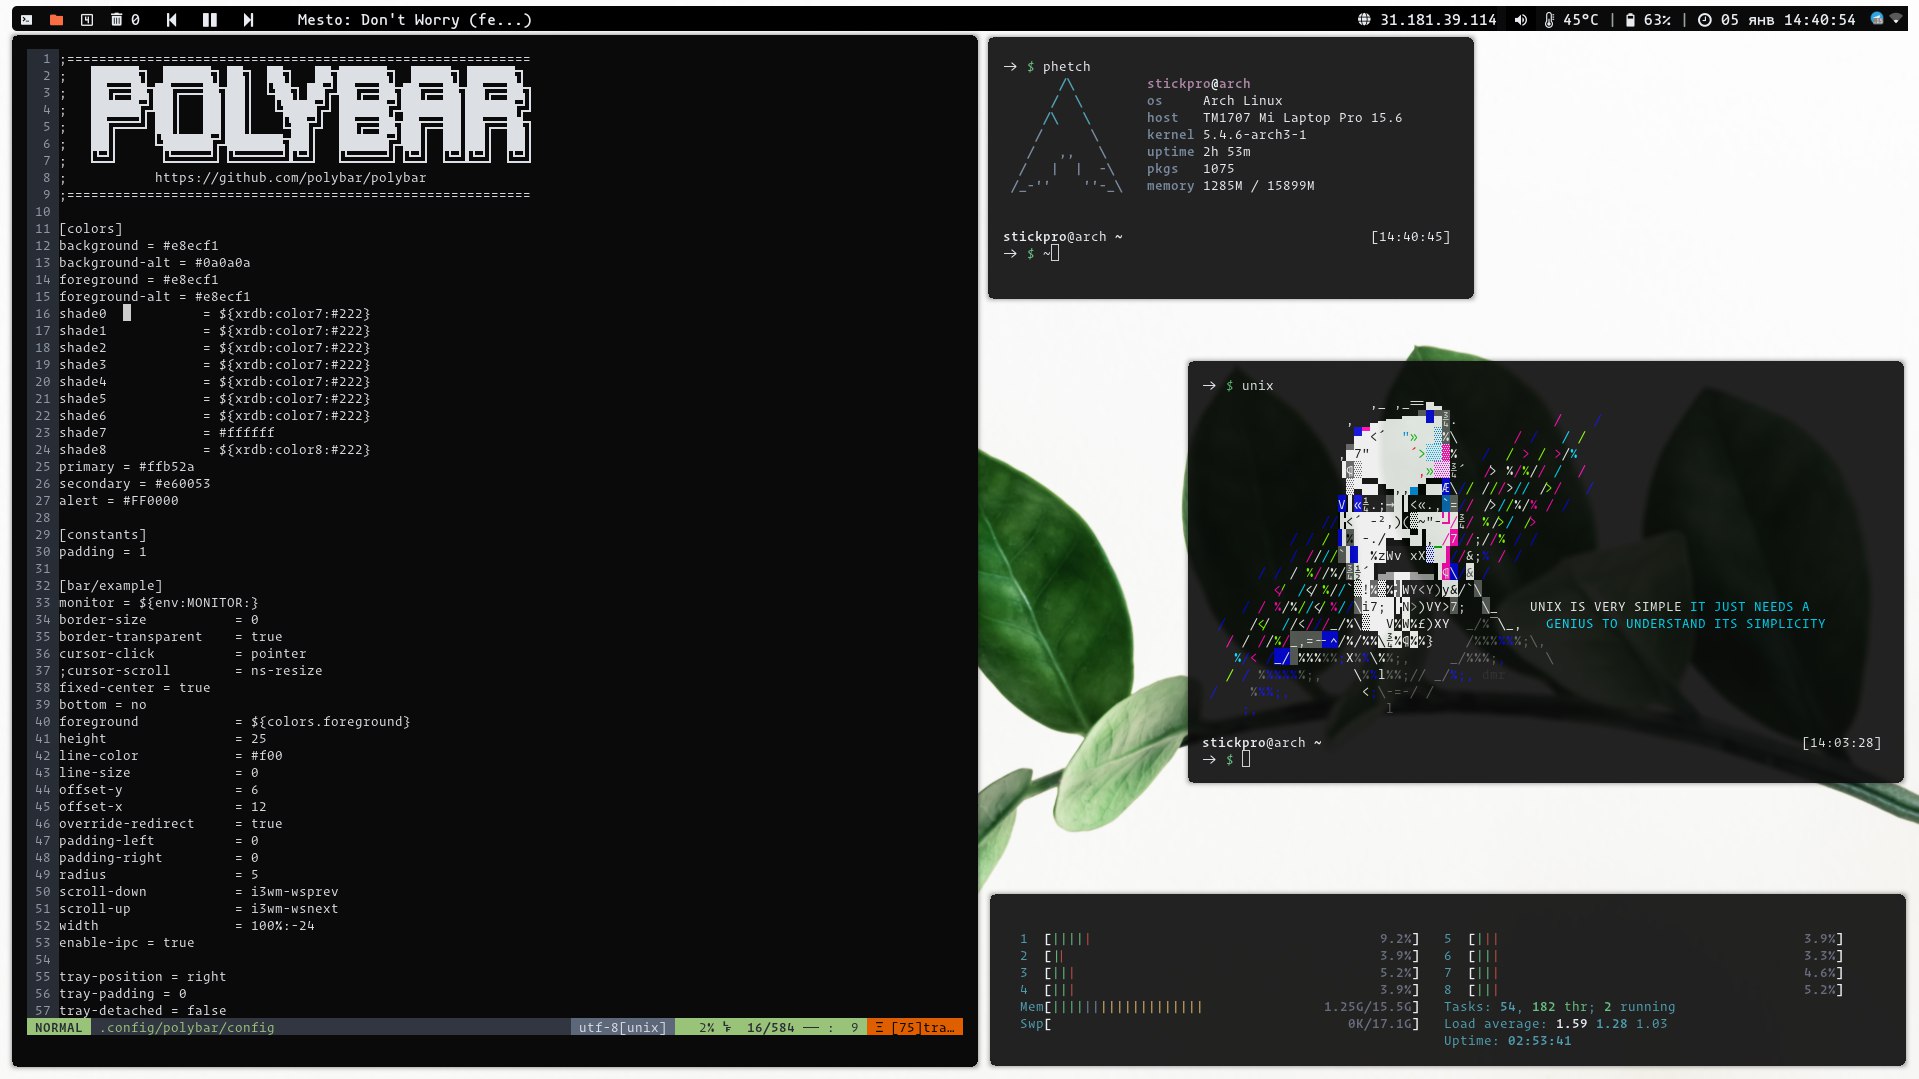The image size is (1919, 1079).
Task: Click the line-color = #f00 value
Action: (x=266, y=755)
